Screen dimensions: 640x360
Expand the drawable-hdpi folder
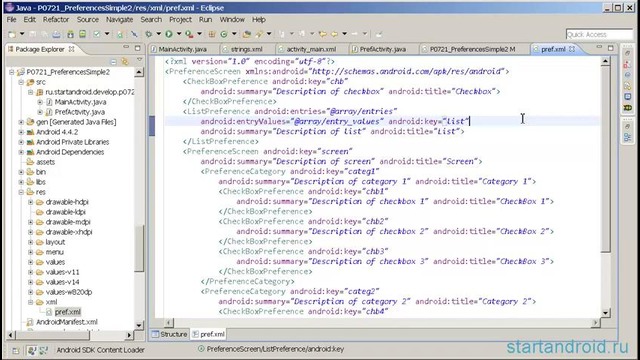coord(31,202)
